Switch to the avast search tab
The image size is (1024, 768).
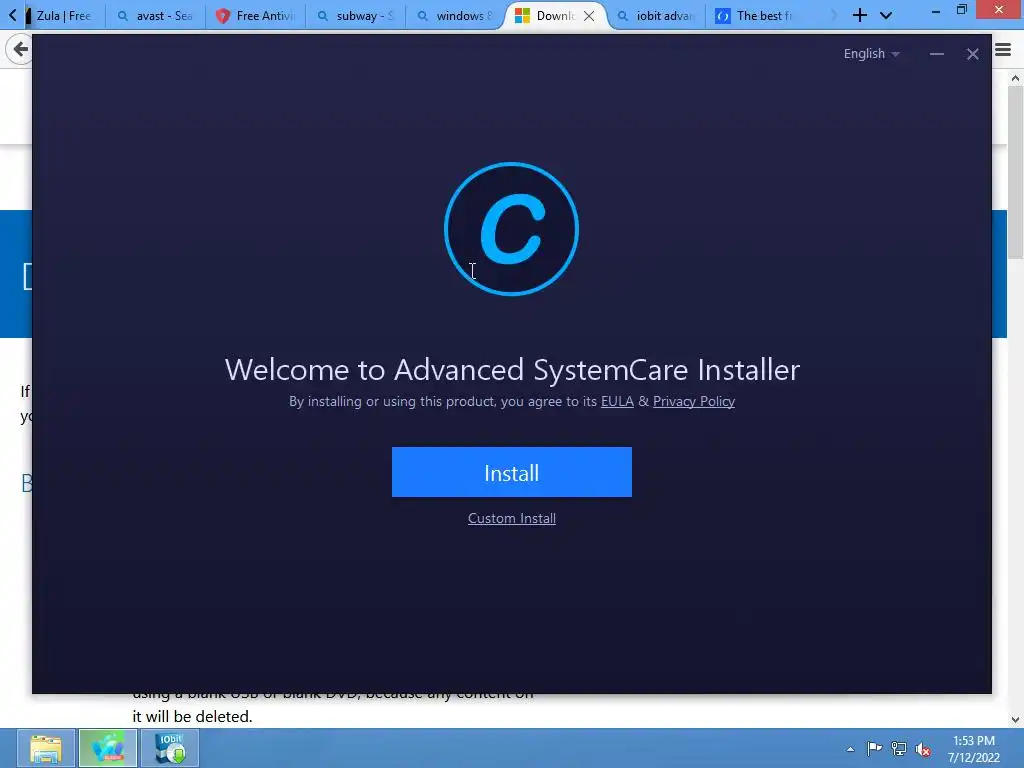tap(155, 16)
